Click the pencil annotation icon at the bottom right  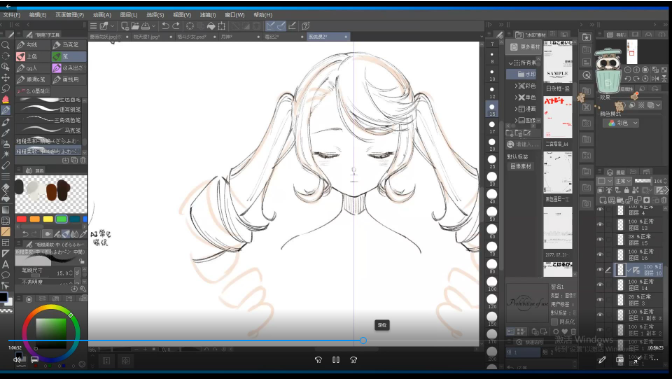pos(602,360)
